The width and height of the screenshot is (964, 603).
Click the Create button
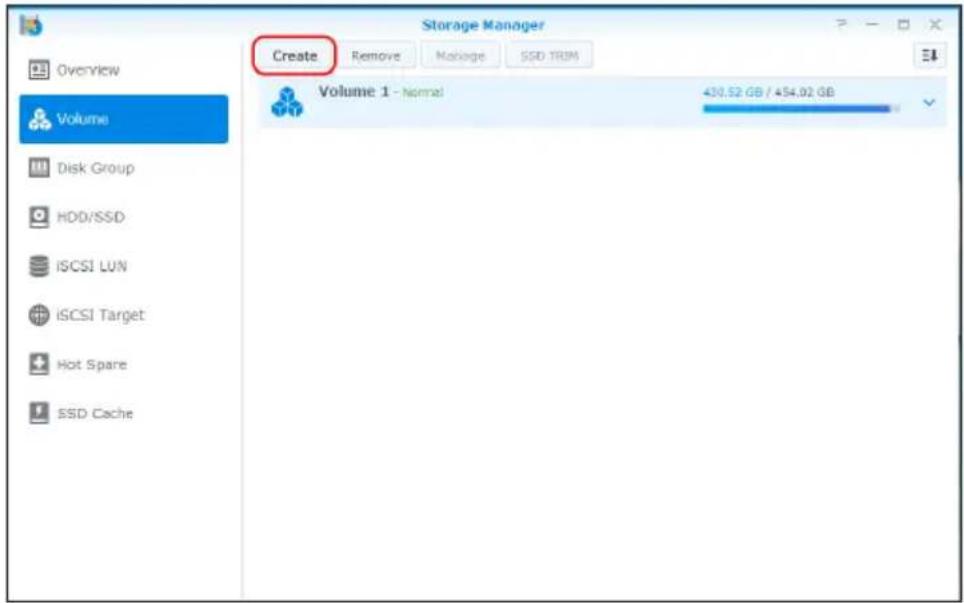click(294, 56)
